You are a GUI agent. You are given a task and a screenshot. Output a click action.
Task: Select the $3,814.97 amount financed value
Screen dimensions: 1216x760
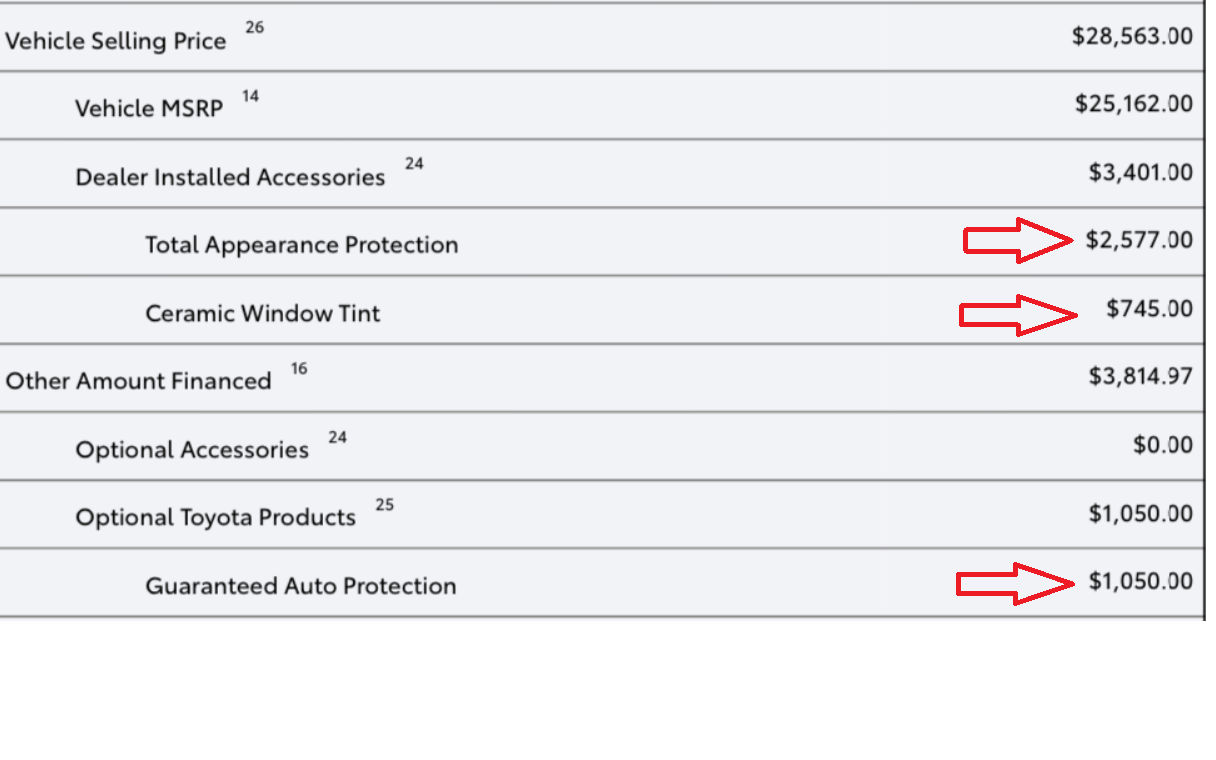[1141, 376]
